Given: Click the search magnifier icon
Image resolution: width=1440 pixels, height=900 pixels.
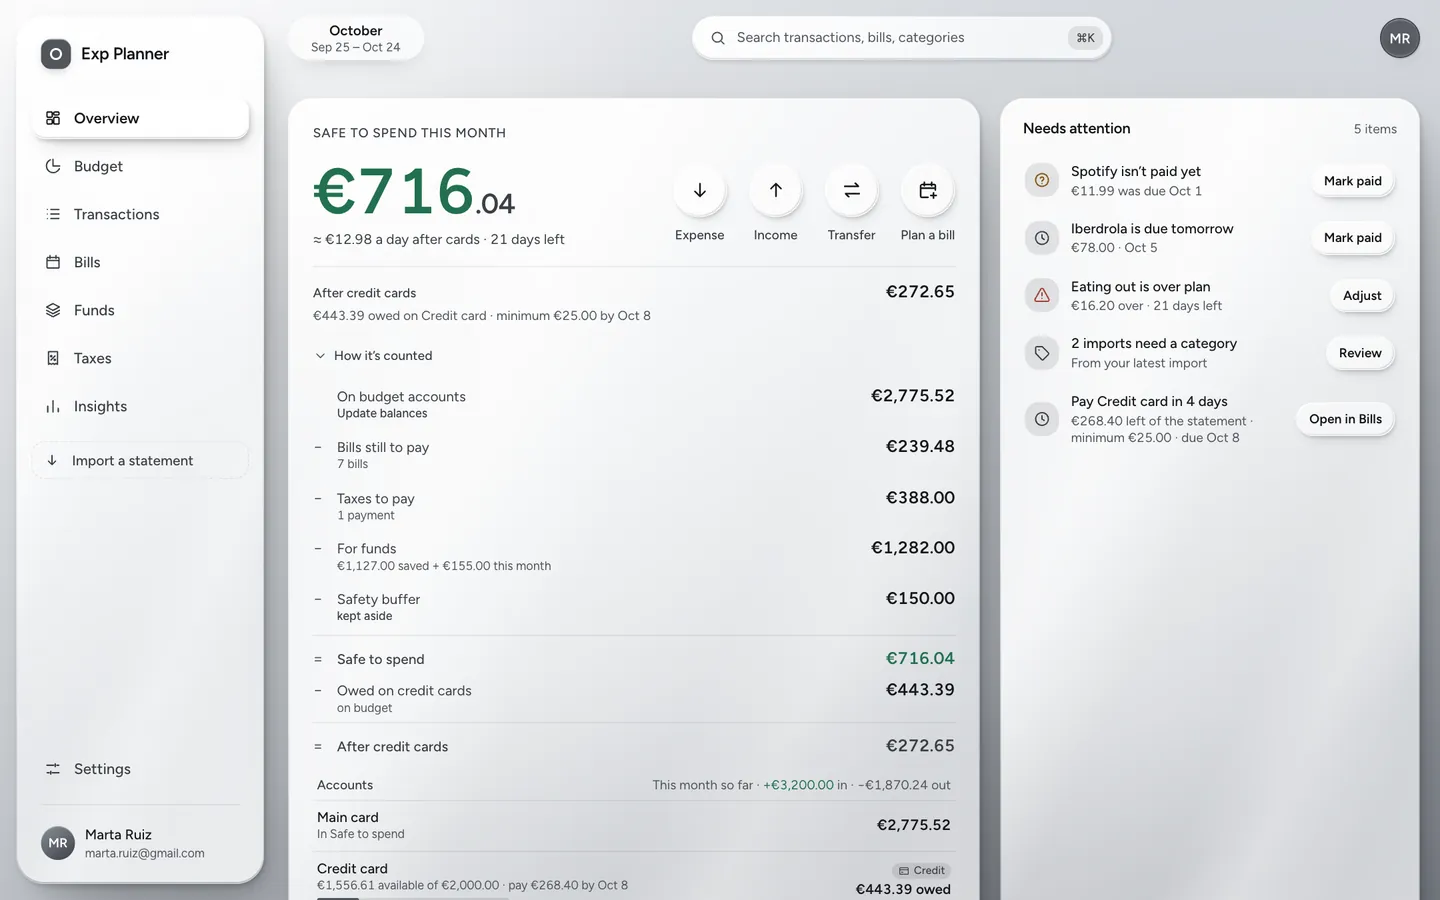Looking at the screenshot, I should [718, 38].
